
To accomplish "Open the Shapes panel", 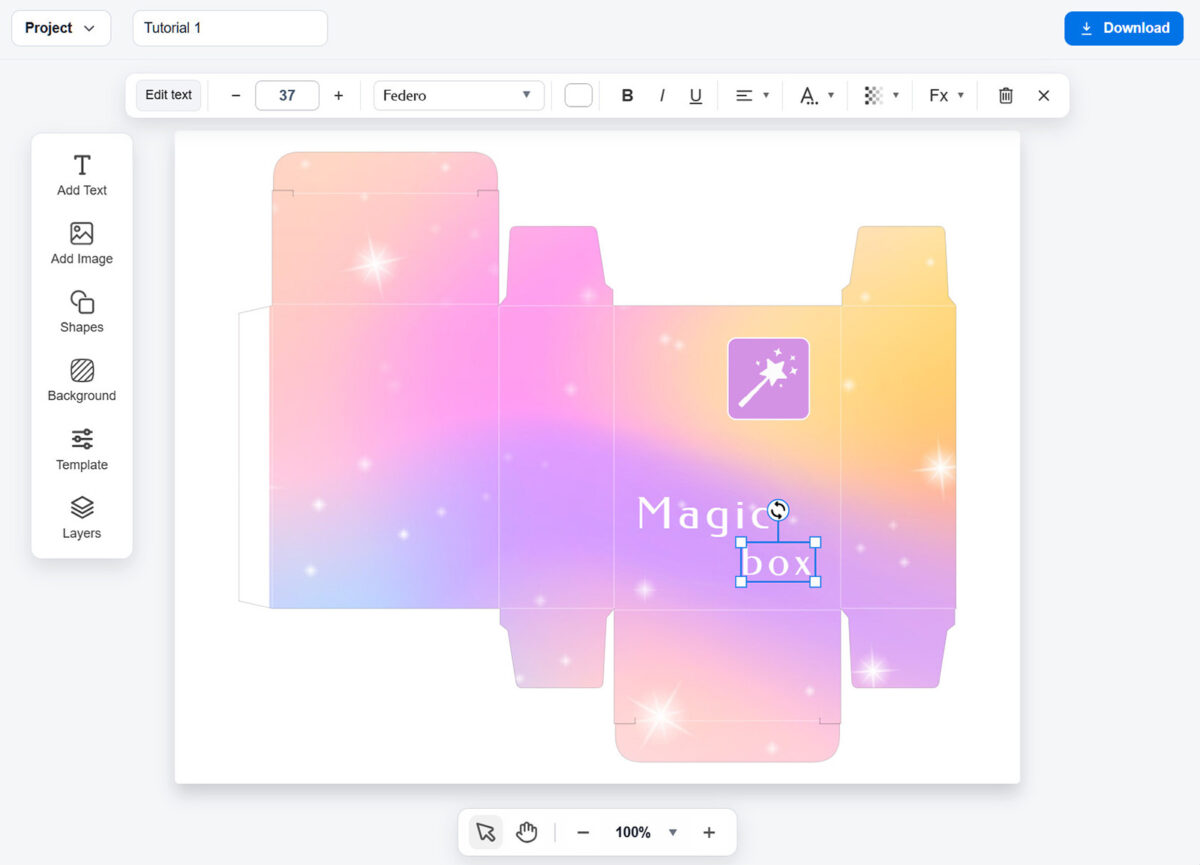I will (x=82, y=312).
